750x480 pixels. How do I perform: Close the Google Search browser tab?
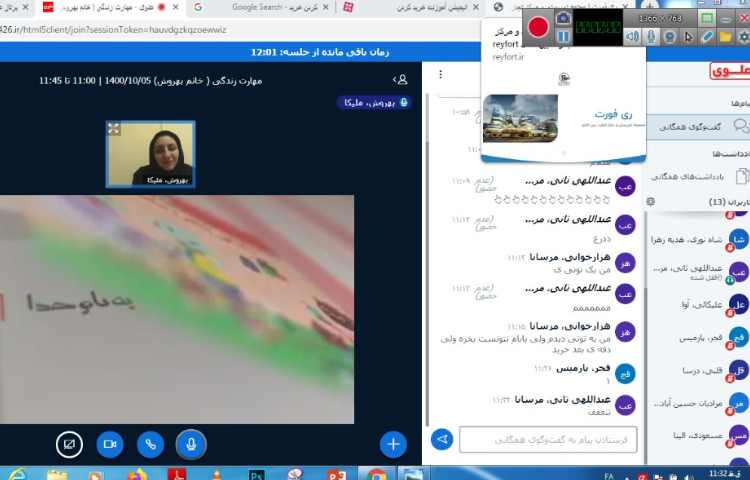click(x=326, y=7)
